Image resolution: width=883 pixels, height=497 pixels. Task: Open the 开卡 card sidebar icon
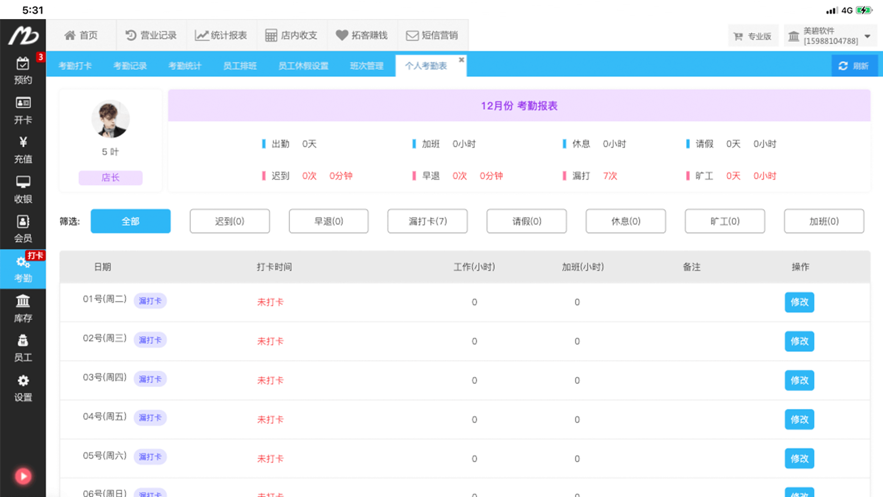[x=23, y=110]
